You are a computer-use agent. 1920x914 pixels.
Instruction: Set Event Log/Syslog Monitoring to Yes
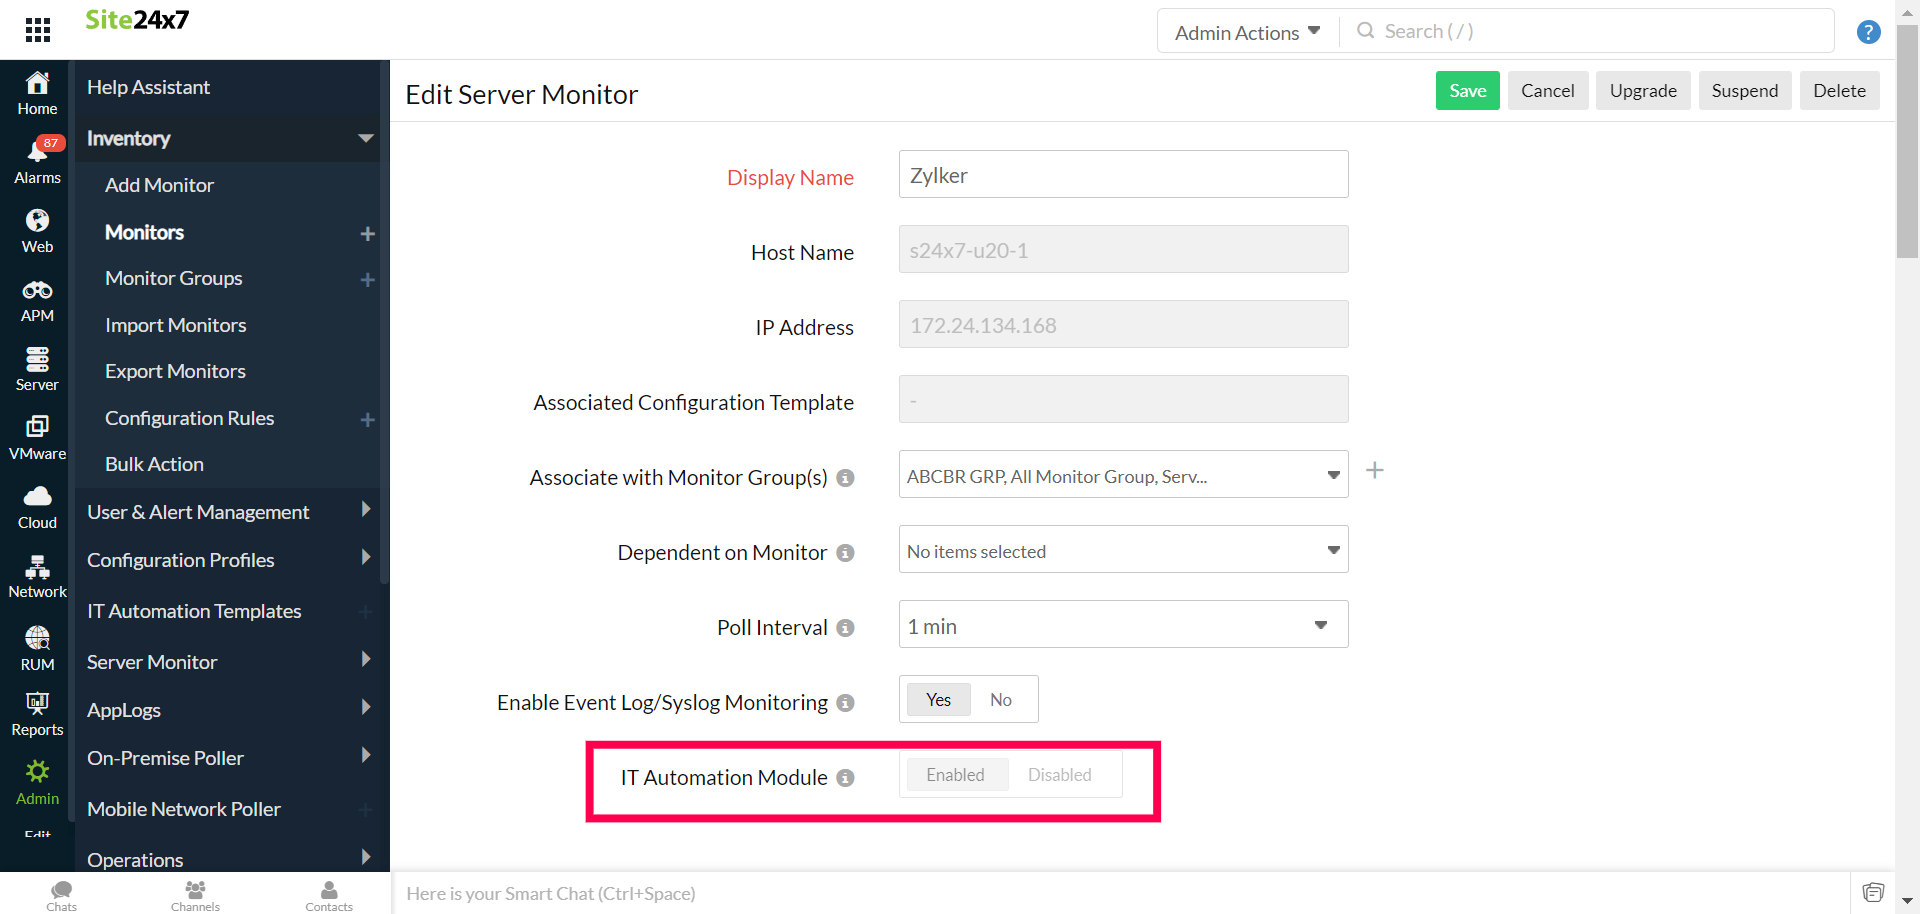[x=938, y=700]
